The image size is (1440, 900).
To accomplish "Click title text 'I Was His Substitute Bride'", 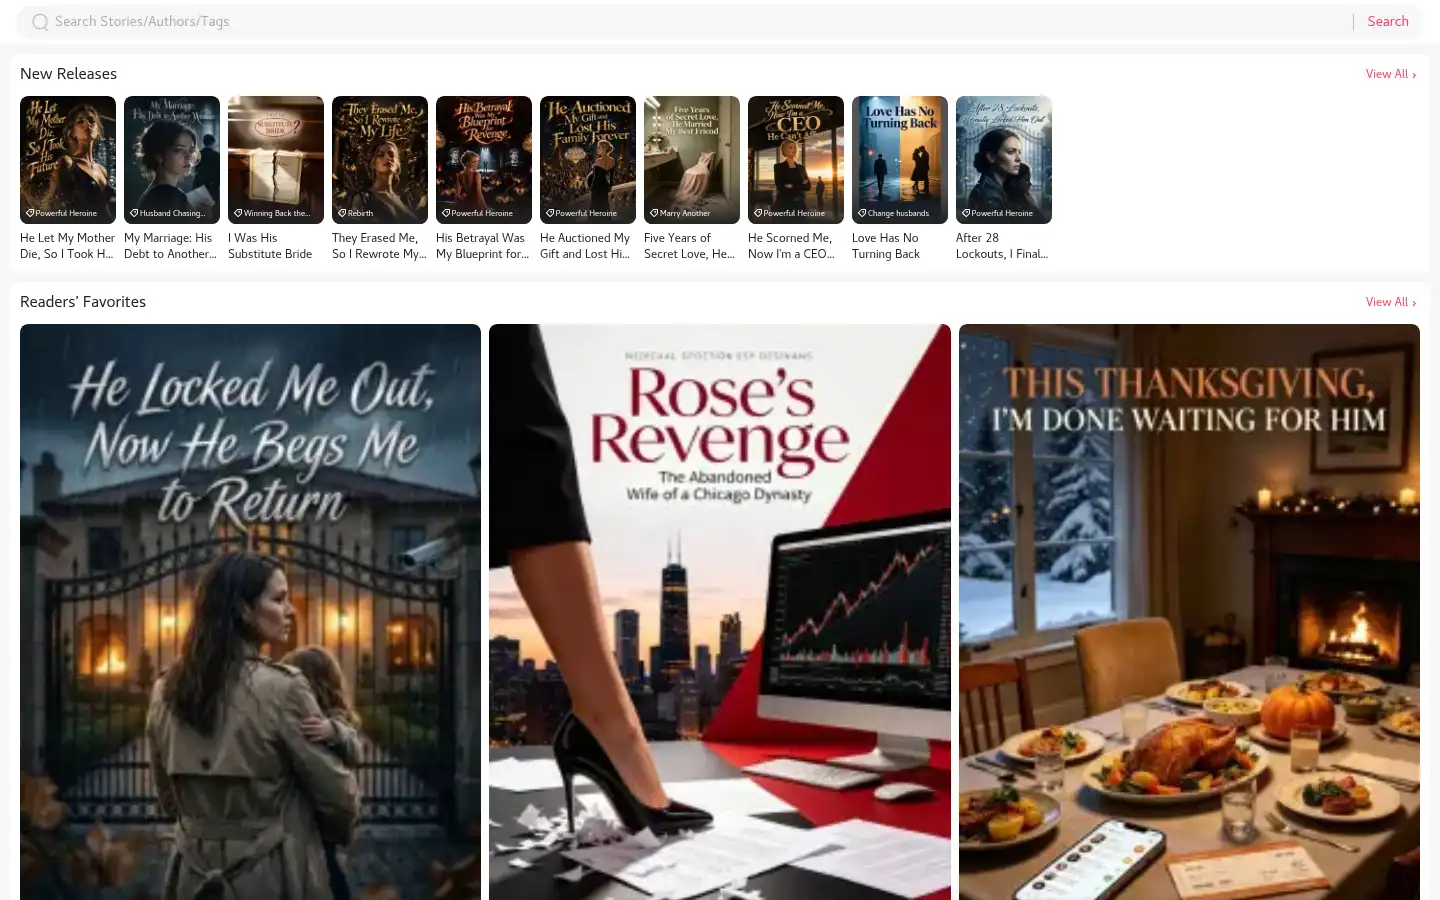I will pos(270,246).
